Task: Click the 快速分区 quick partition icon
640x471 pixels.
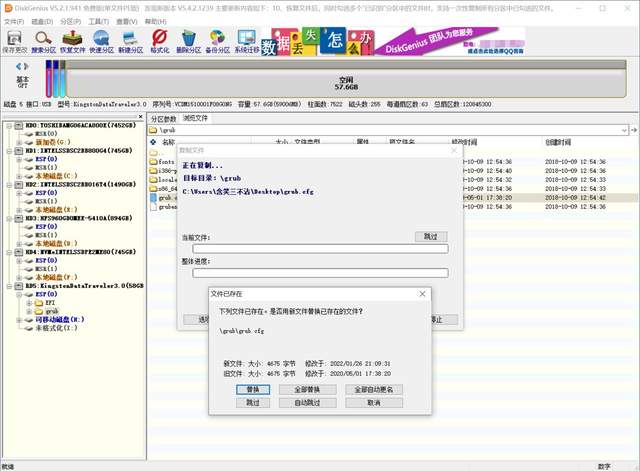Action: [101, 42]
